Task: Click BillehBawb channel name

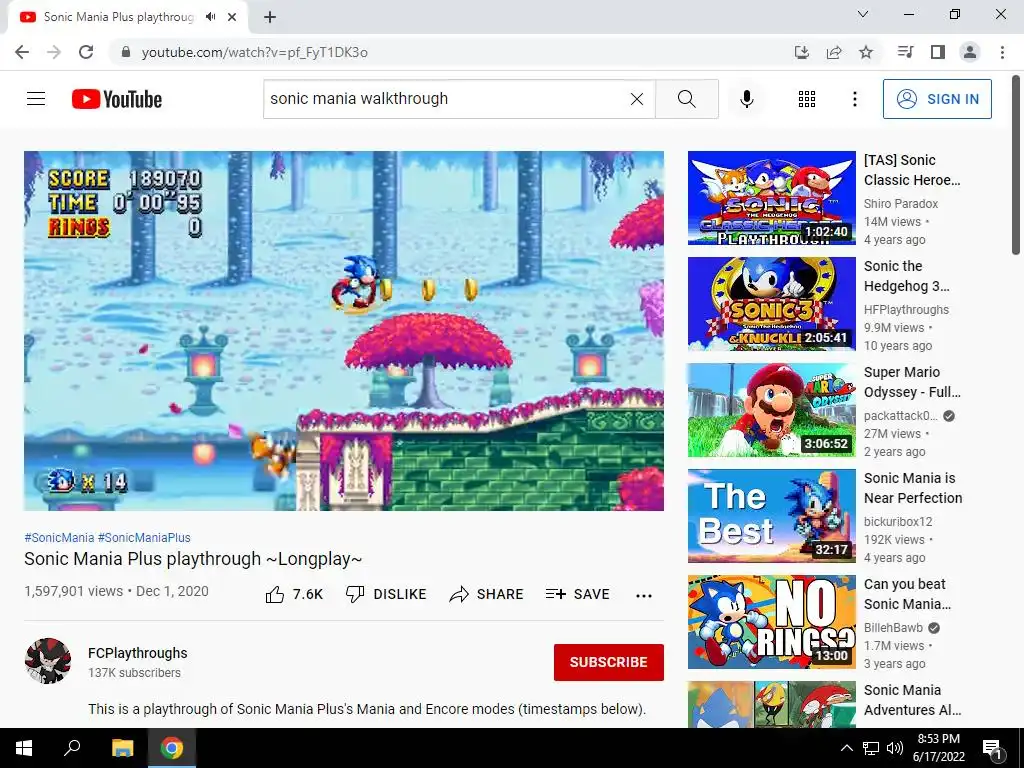Action: tap(893, 628)
